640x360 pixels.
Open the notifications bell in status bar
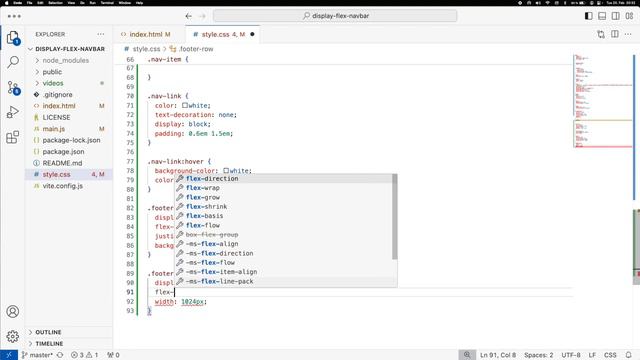click(x=629, y=355)
